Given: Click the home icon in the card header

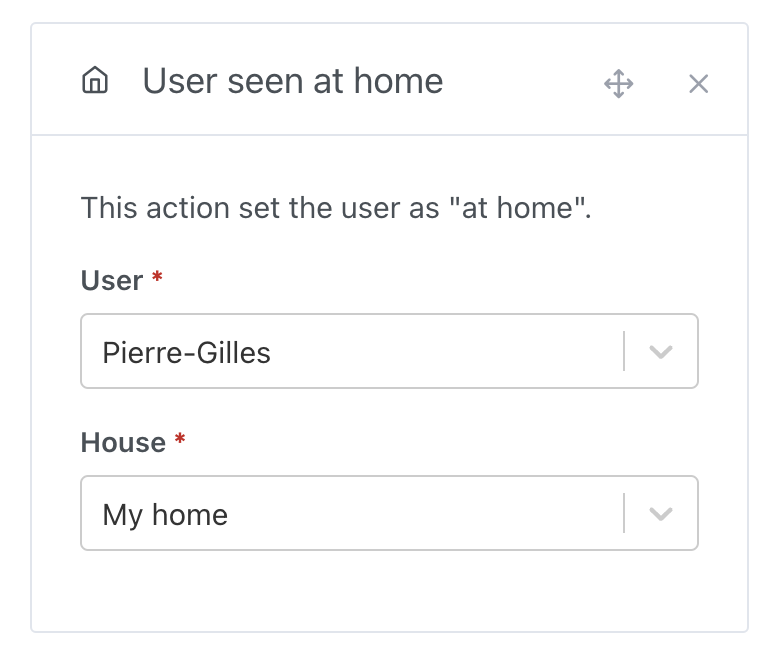Looking at the screenshot, I should [x=95, y=81].
